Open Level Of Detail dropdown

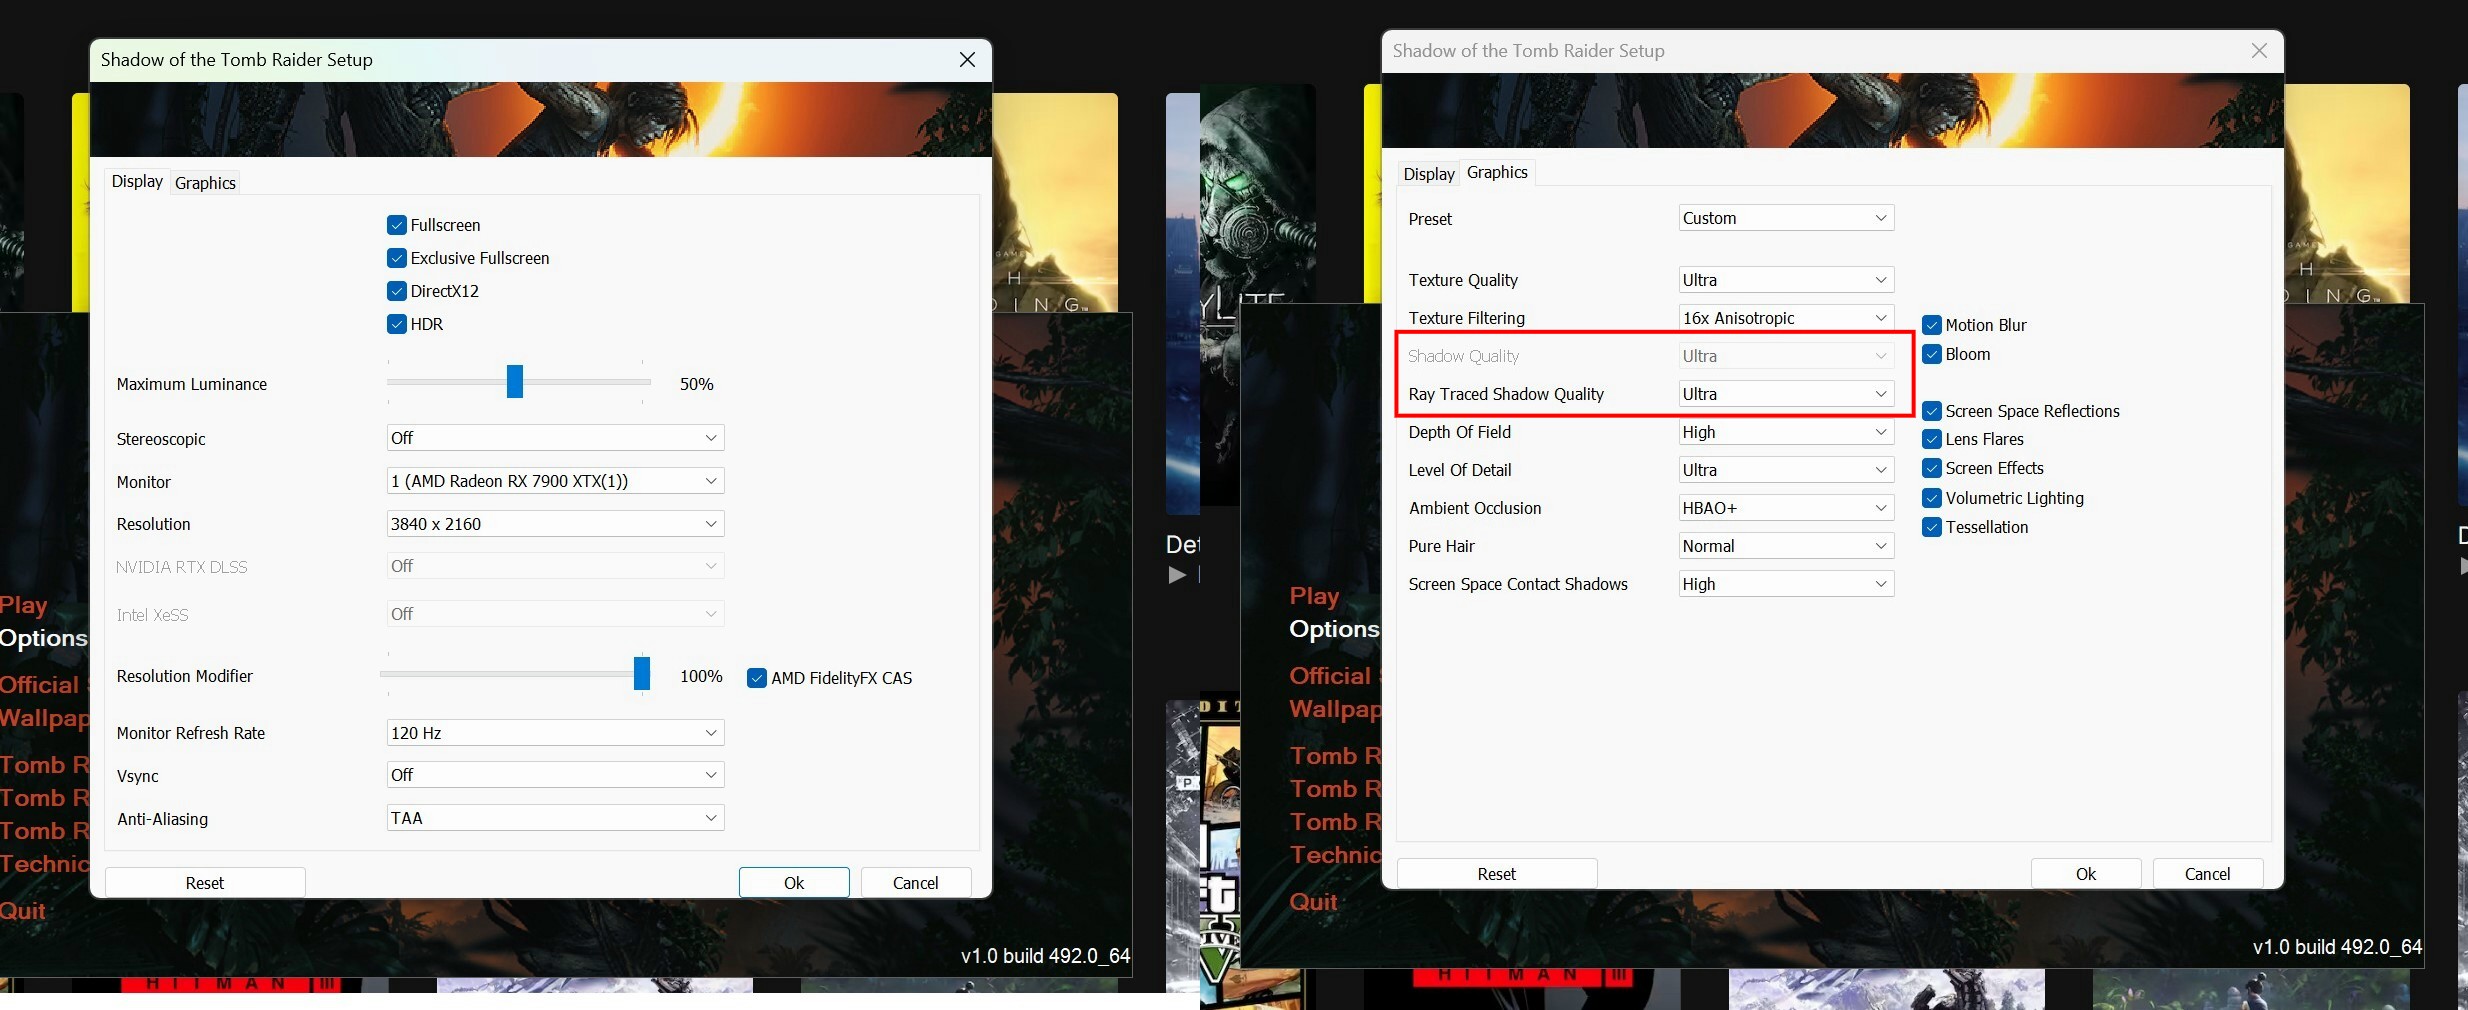(1786, 470)
